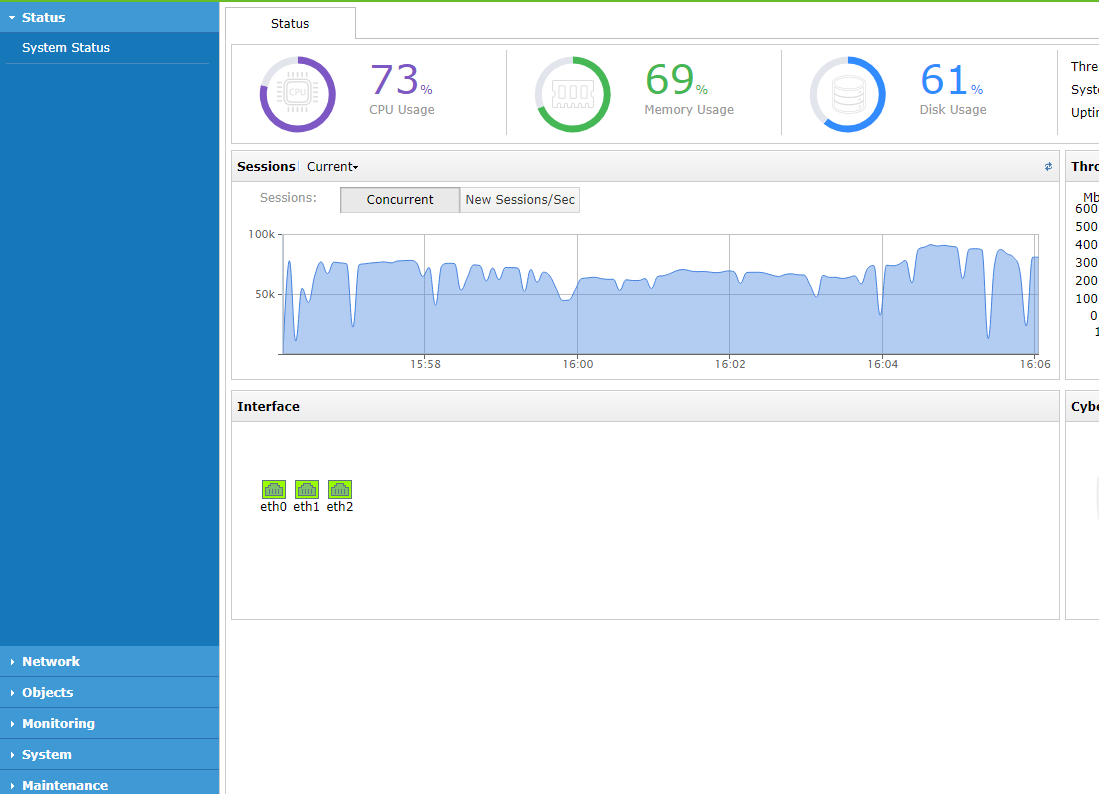Select the eth1 interface port icon

coord(307,489)
